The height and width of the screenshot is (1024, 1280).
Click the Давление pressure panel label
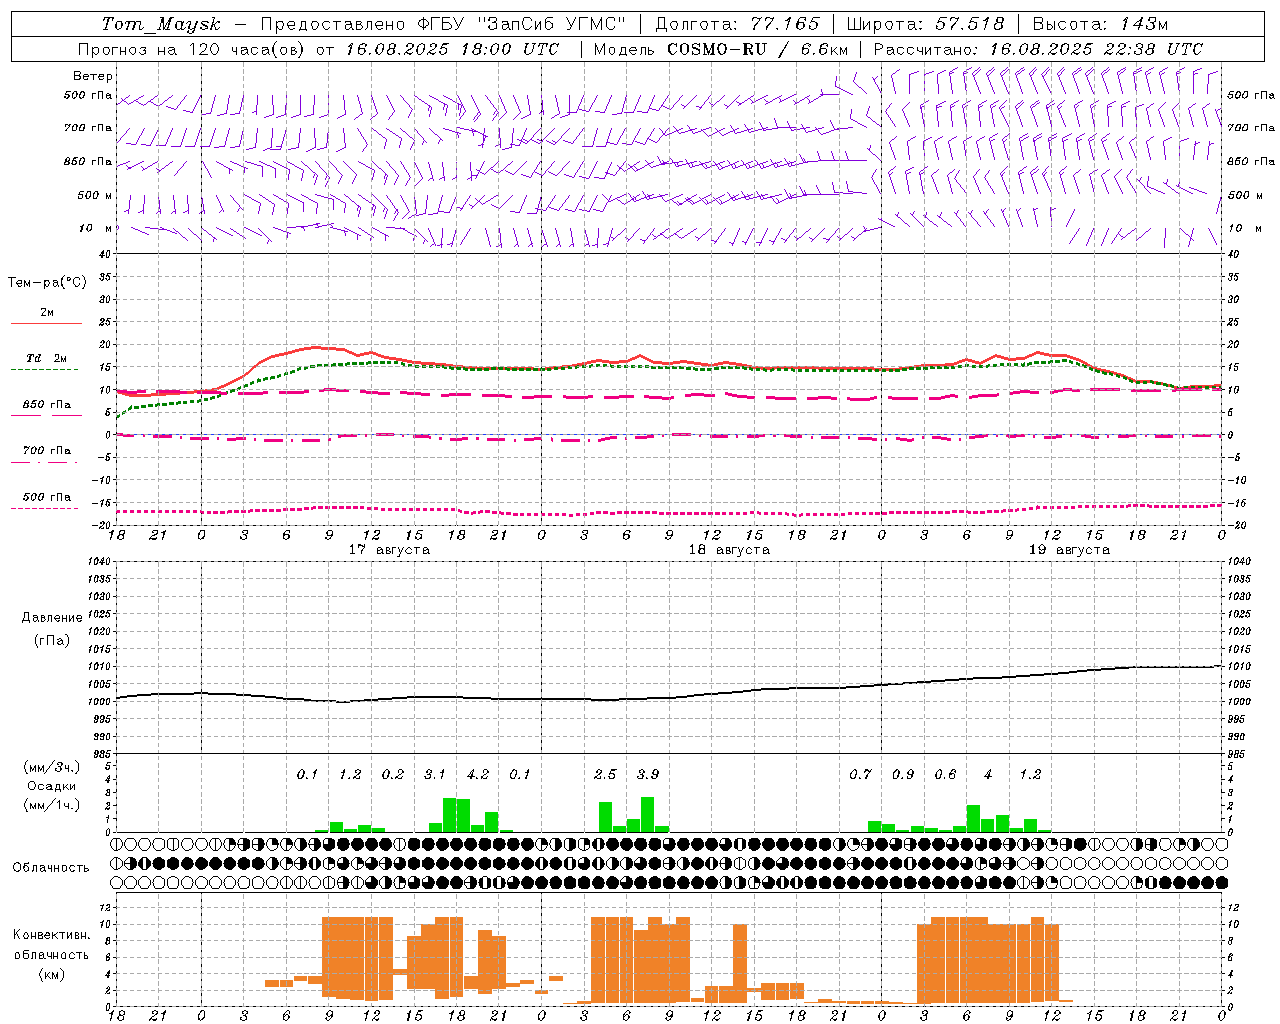52,618
